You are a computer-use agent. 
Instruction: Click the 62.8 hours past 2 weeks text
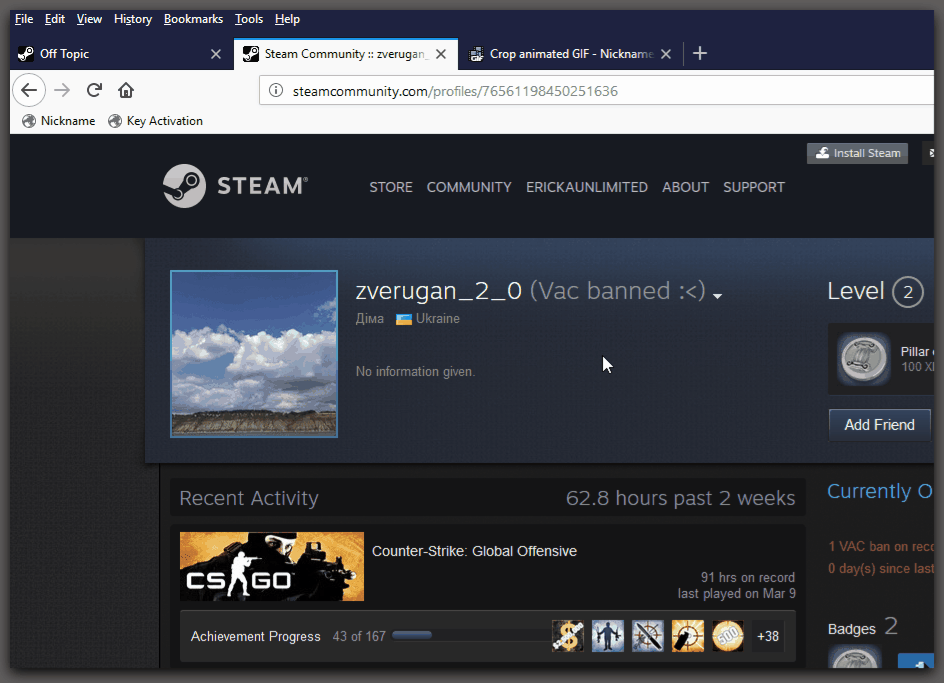(680, 498)
